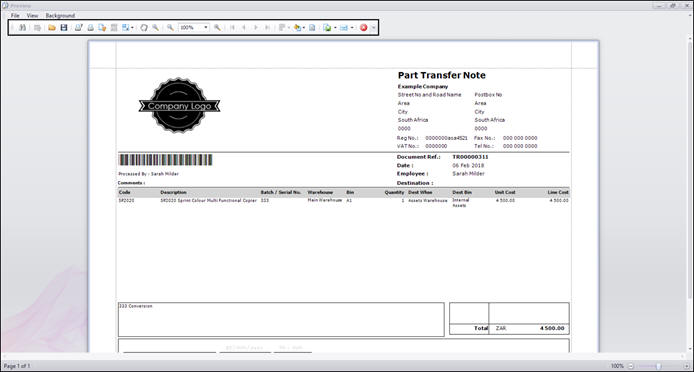Open the Print dialog icon
This screenshot has width=694, height=372.
click(x=78, y=27)
